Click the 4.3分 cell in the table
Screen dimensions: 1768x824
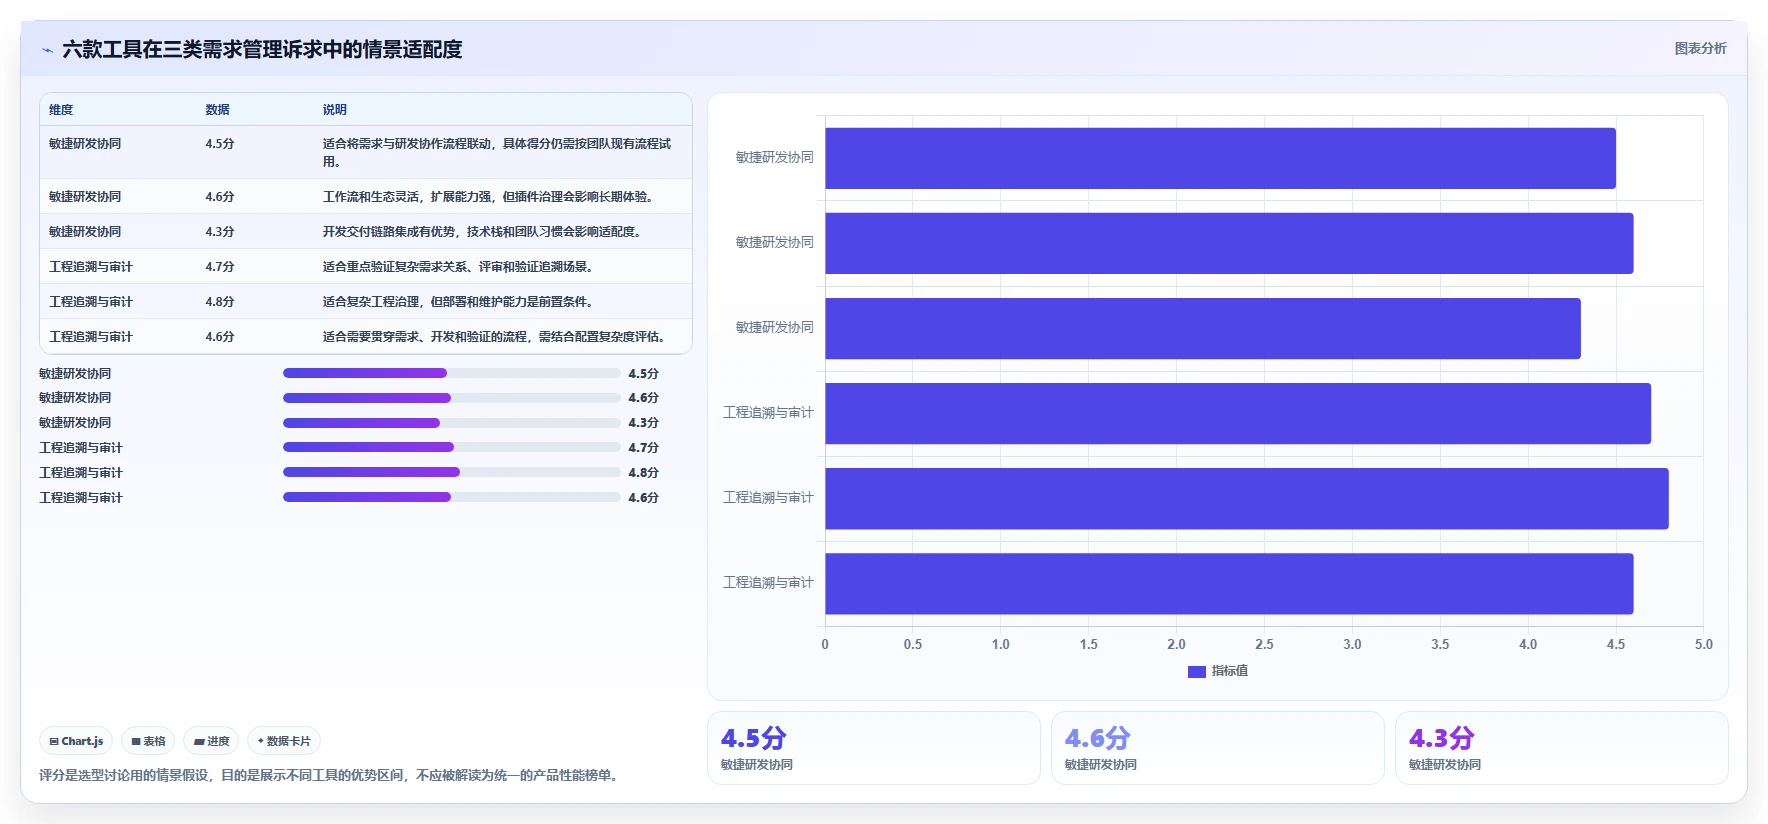tap(220, 232)
